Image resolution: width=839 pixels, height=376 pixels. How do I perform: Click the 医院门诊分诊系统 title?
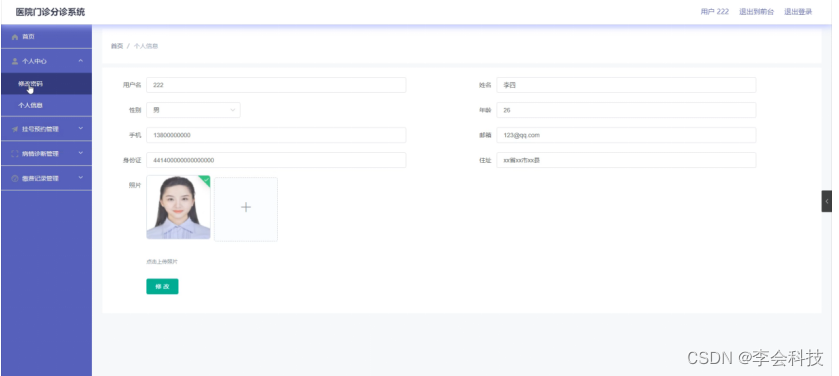tap(50, 12)
